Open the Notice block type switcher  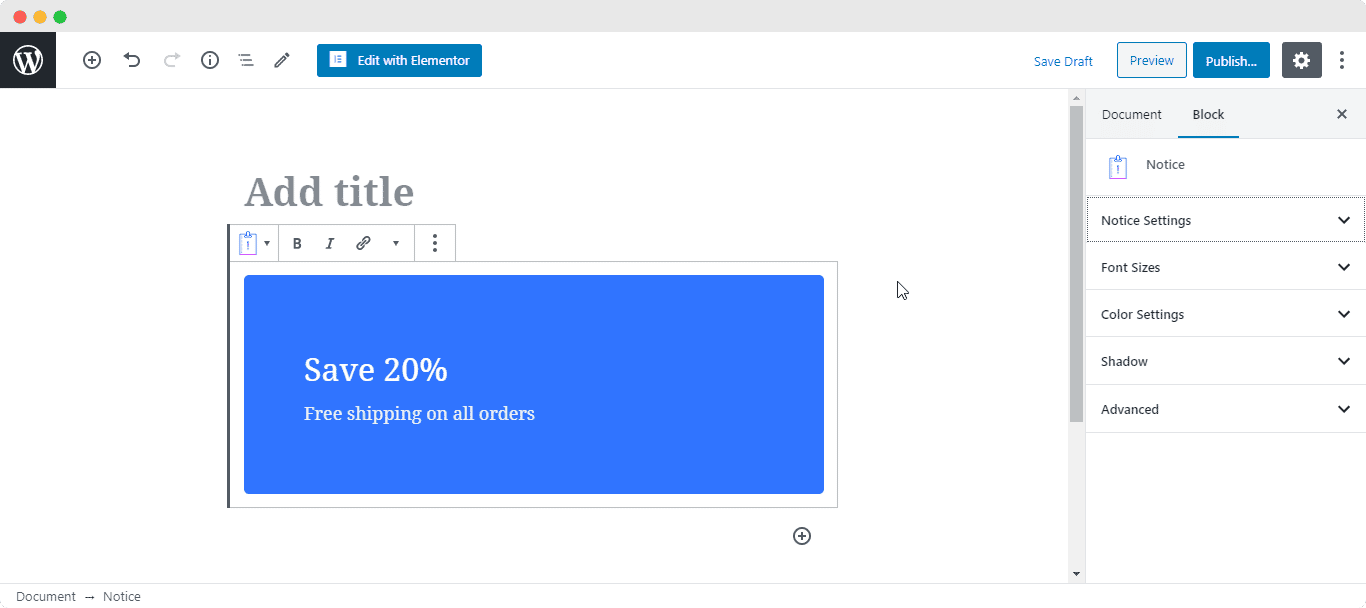(x=254, y=243)
